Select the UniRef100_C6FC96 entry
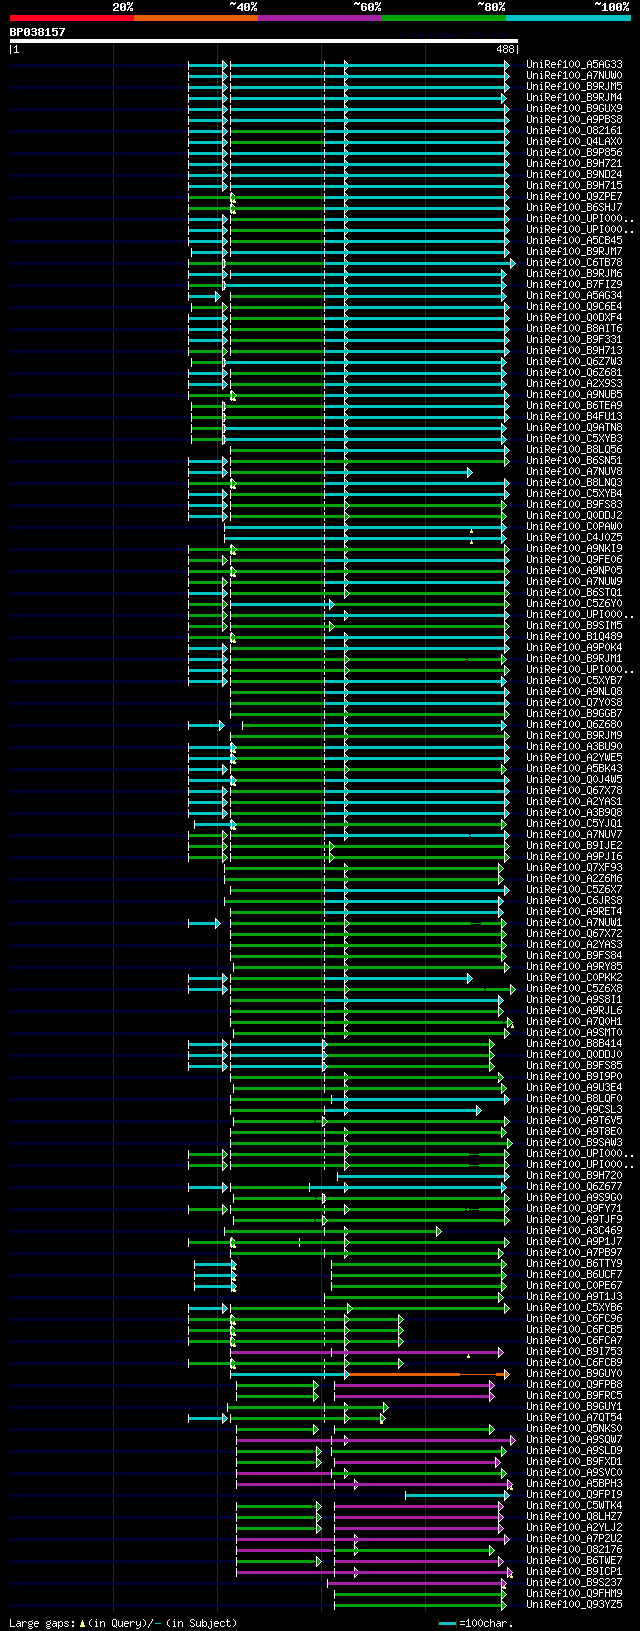640x1631 pixels. point(574,1318)
